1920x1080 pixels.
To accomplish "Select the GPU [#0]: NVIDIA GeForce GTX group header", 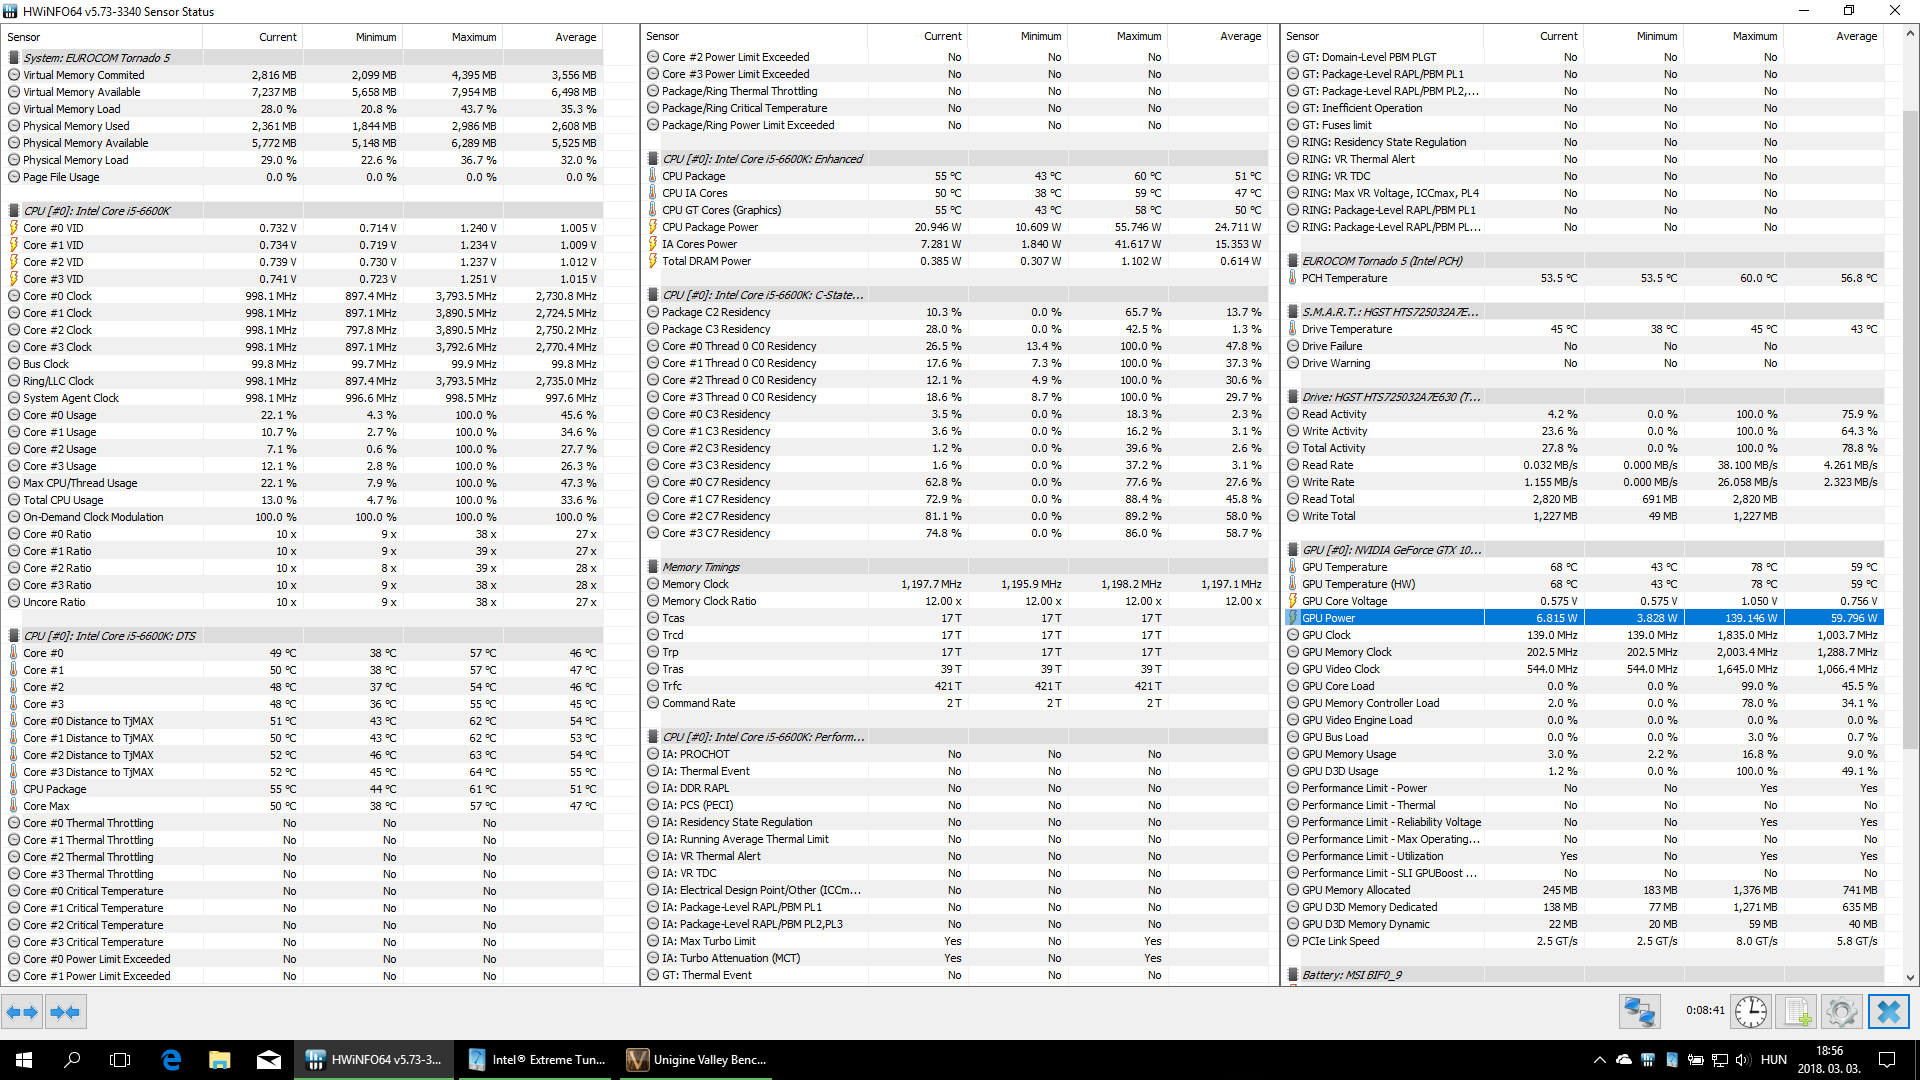I will click(1585, 550).
